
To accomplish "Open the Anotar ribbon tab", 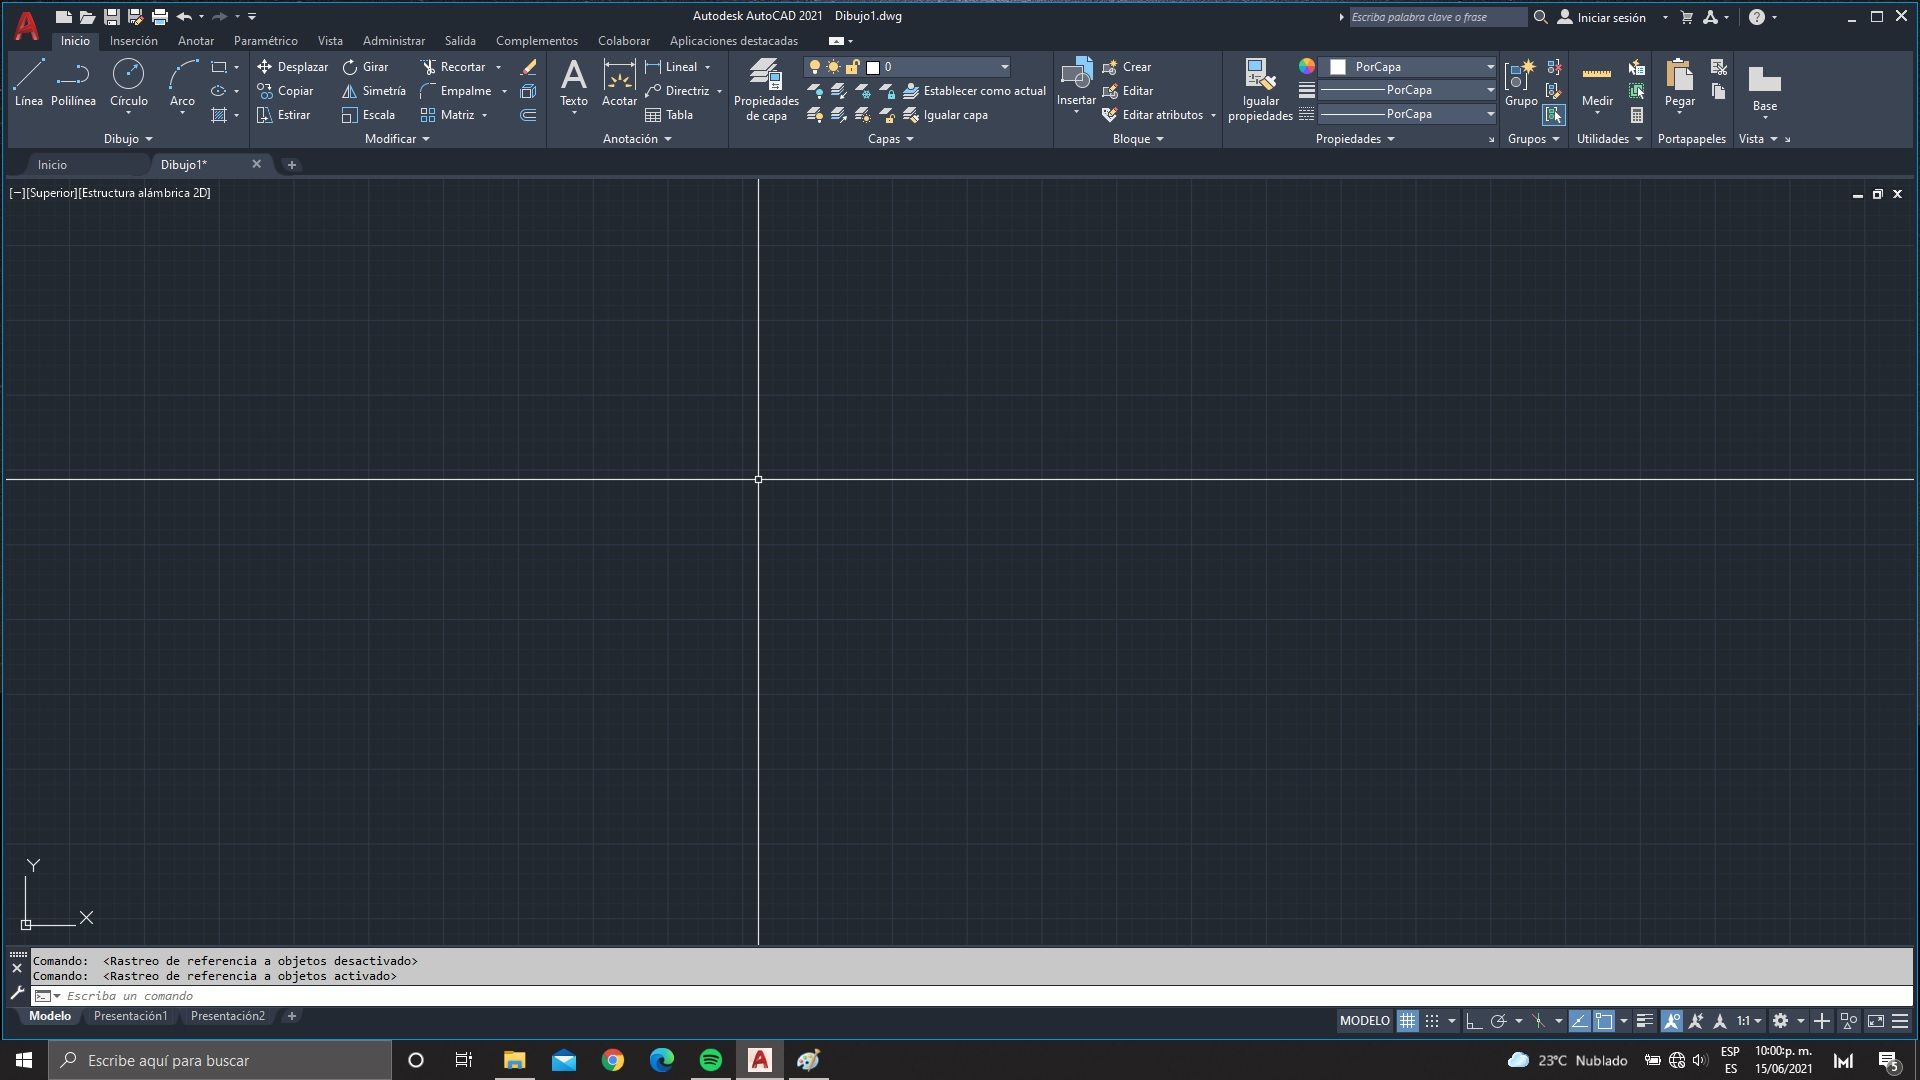I will (x=196, y=41).
